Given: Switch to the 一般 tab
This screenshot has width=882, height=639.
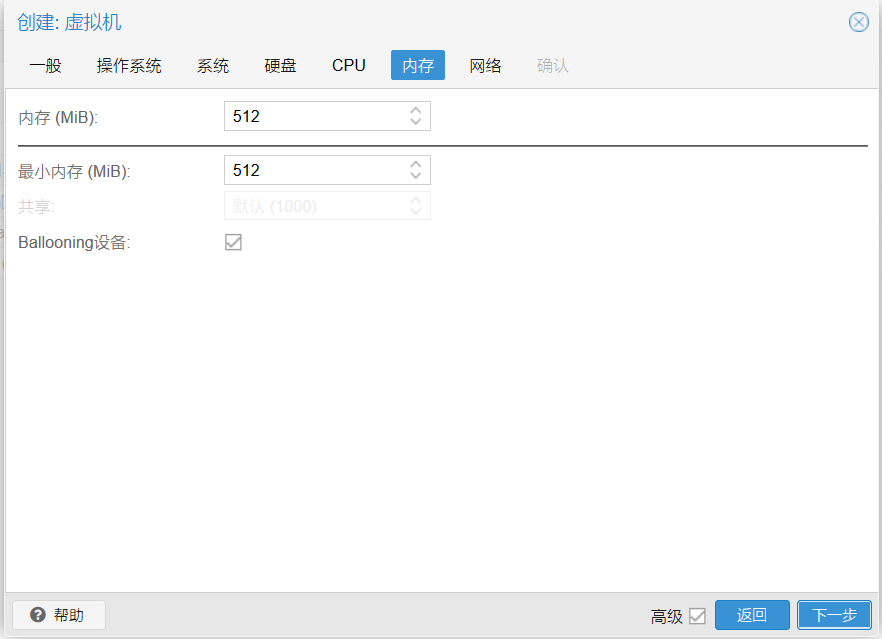Looking at the screenshot, I should click(45, 66).
